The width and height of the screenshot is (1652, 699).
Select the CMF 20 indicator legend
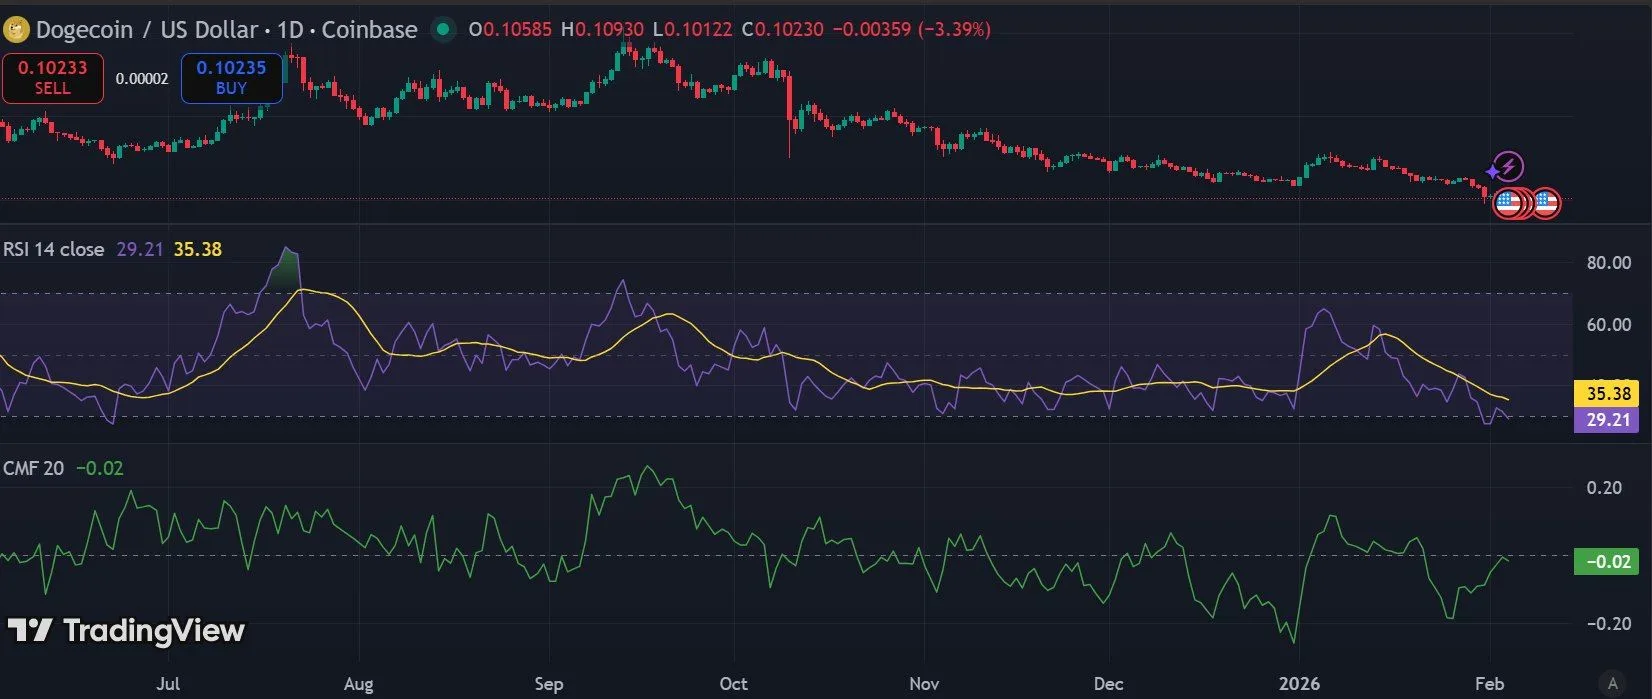pos(33,468)
